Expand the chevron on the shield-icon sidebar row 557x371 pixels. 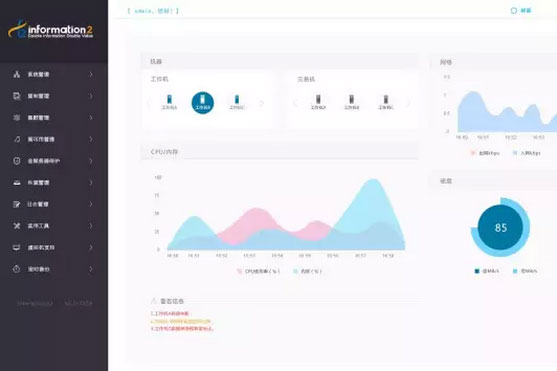(91, 161)
